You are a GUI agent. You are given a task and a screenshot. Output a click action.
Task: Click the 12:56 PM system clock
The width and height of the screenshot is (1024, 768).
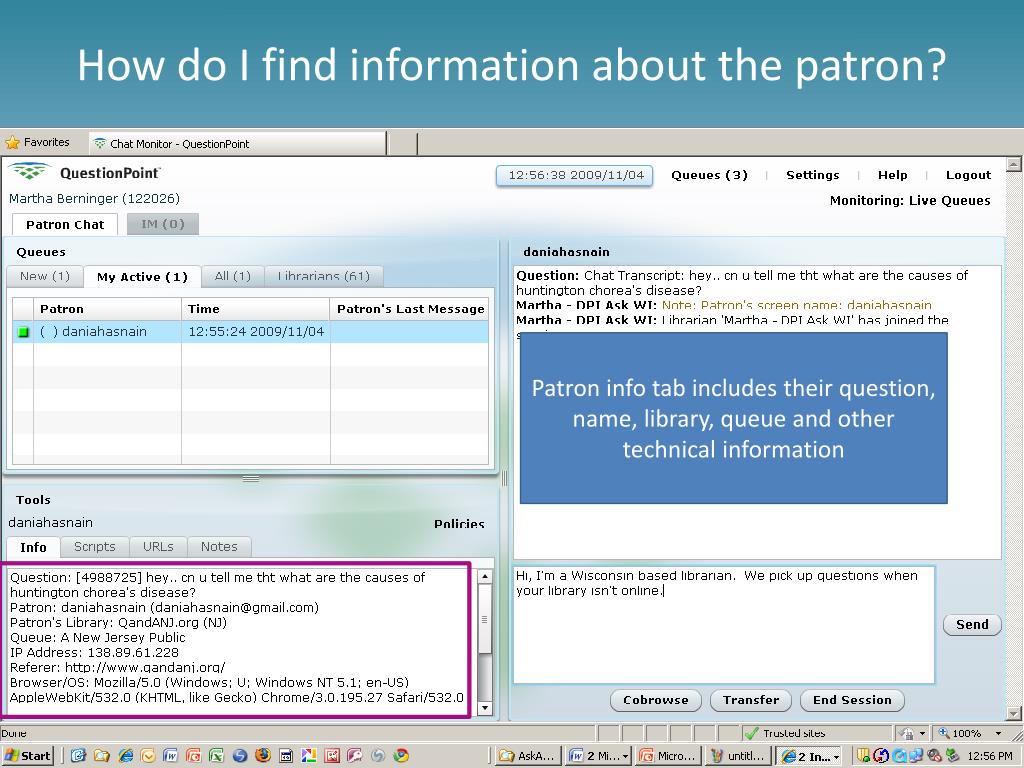(x=990, y=756)
